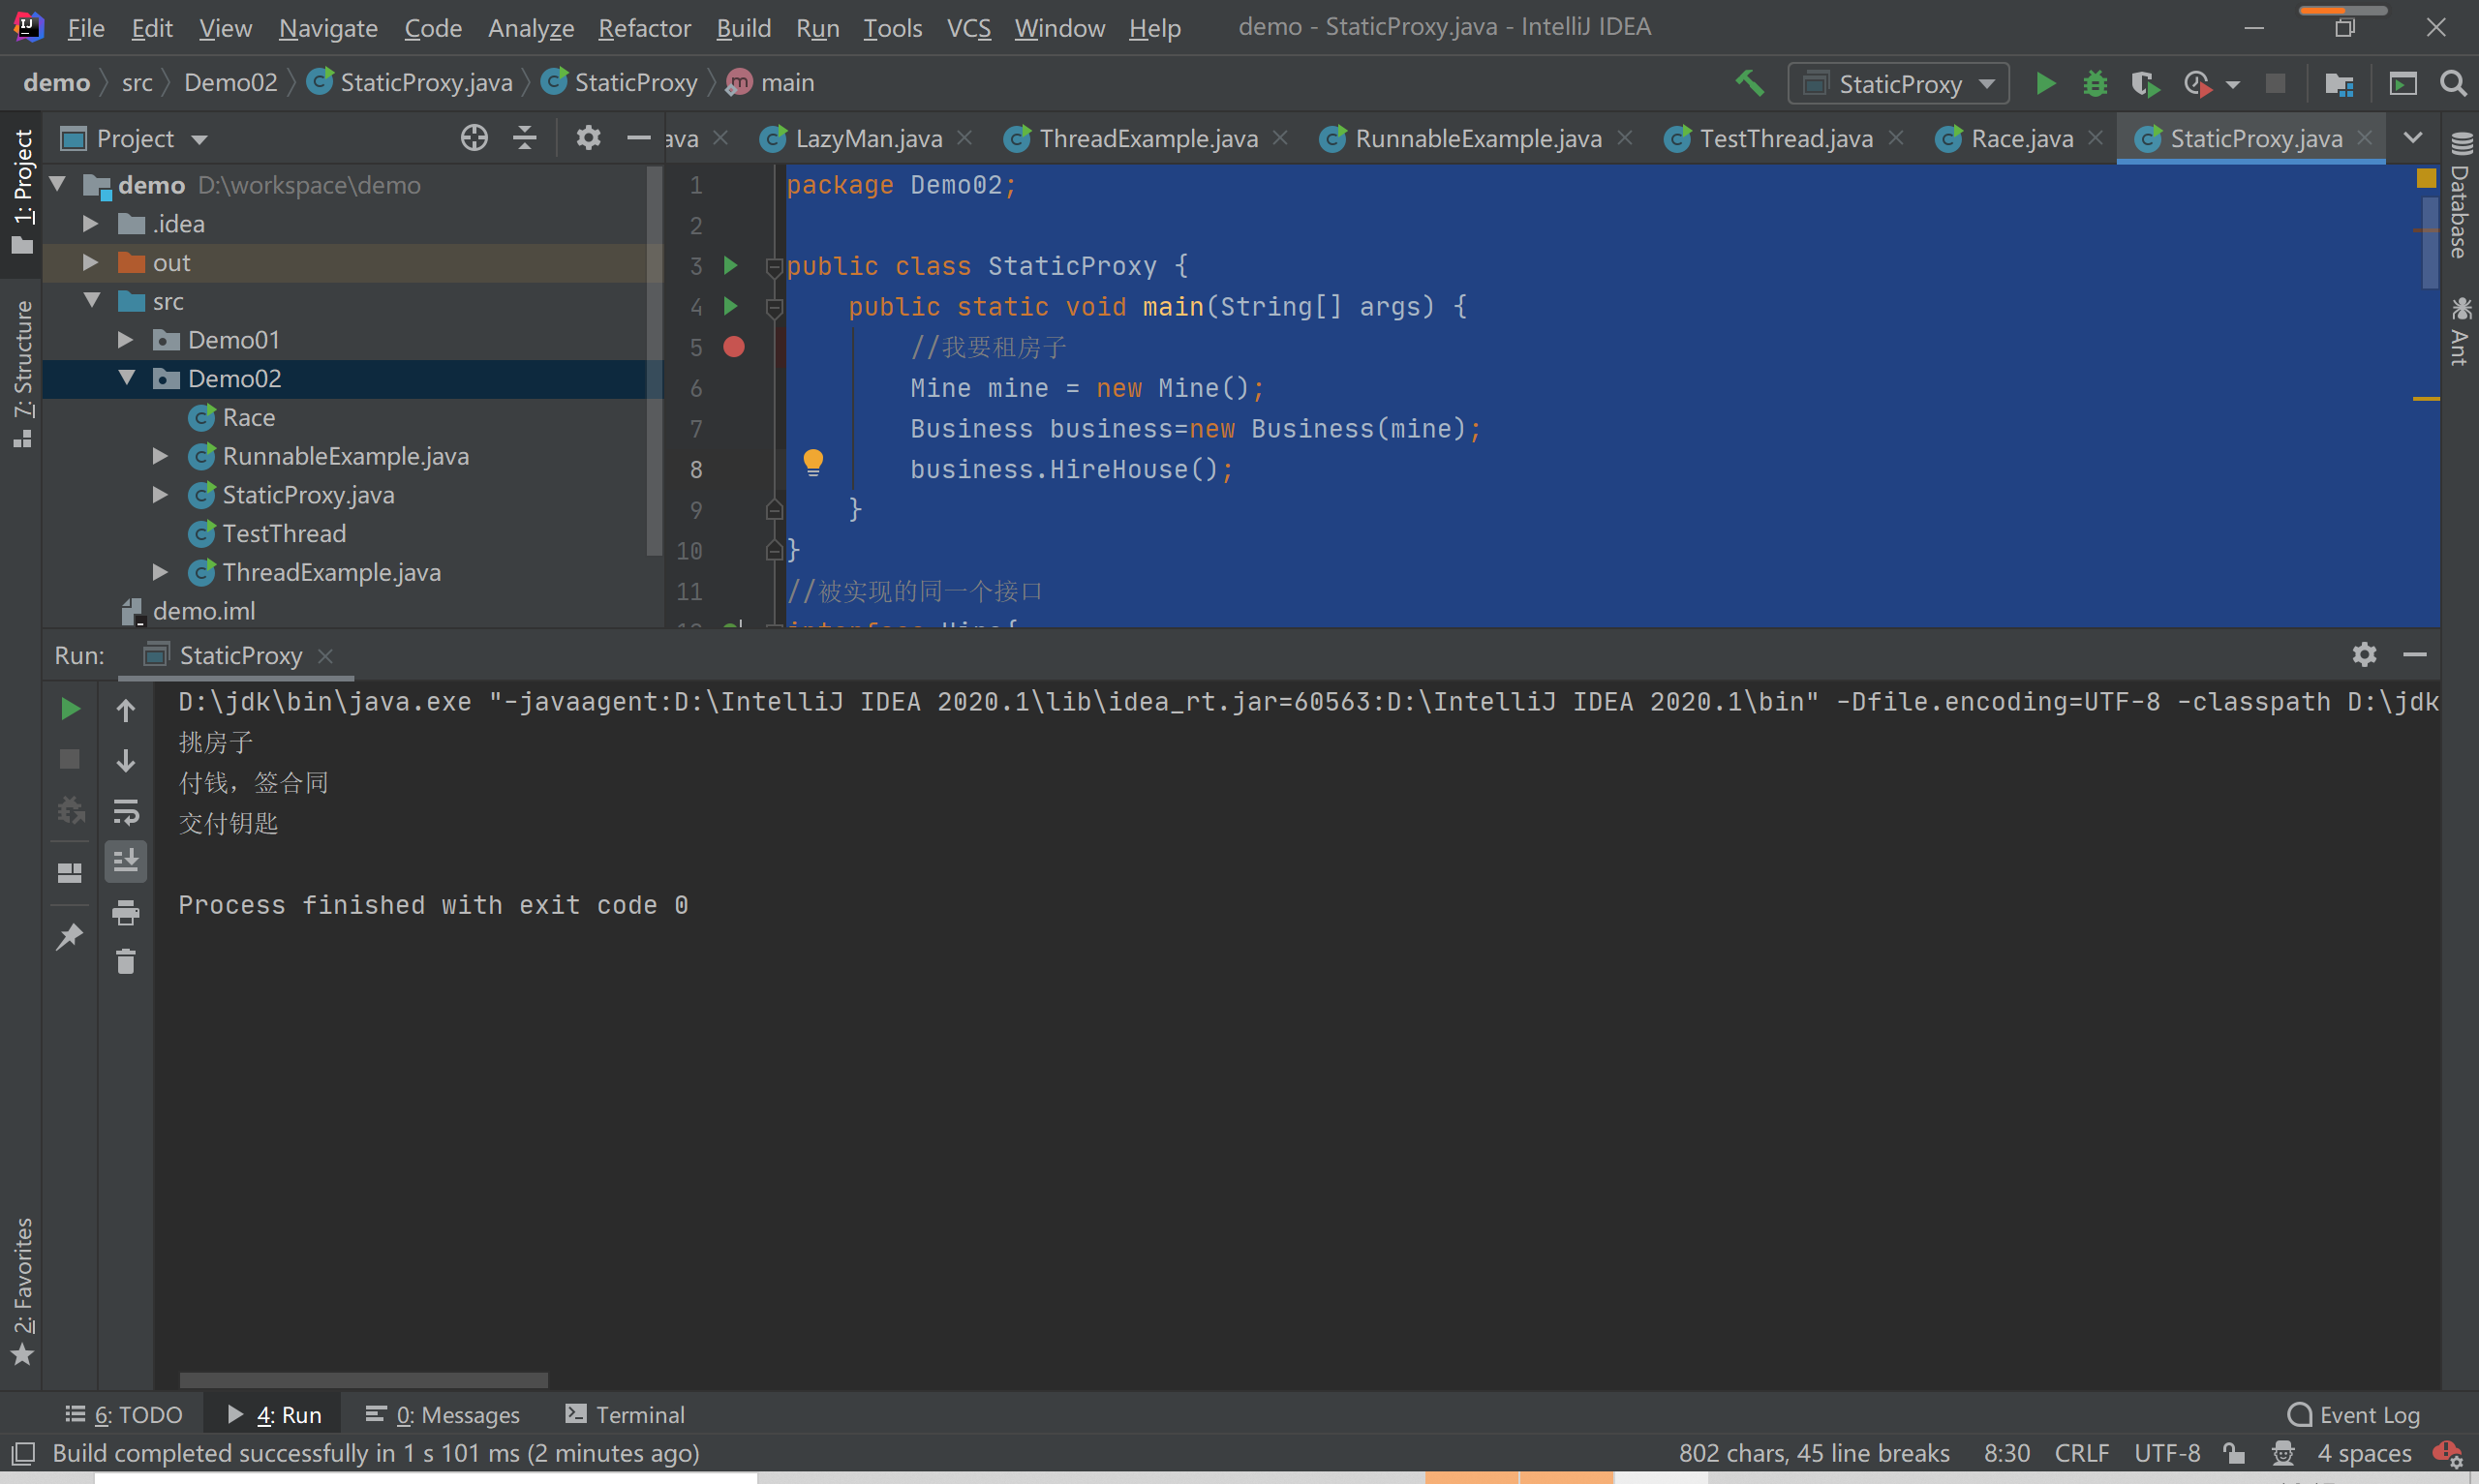Close the StaticProxy run tab
The image size is (2479, 1484).
pyautogui.click(x=325, y=655)
